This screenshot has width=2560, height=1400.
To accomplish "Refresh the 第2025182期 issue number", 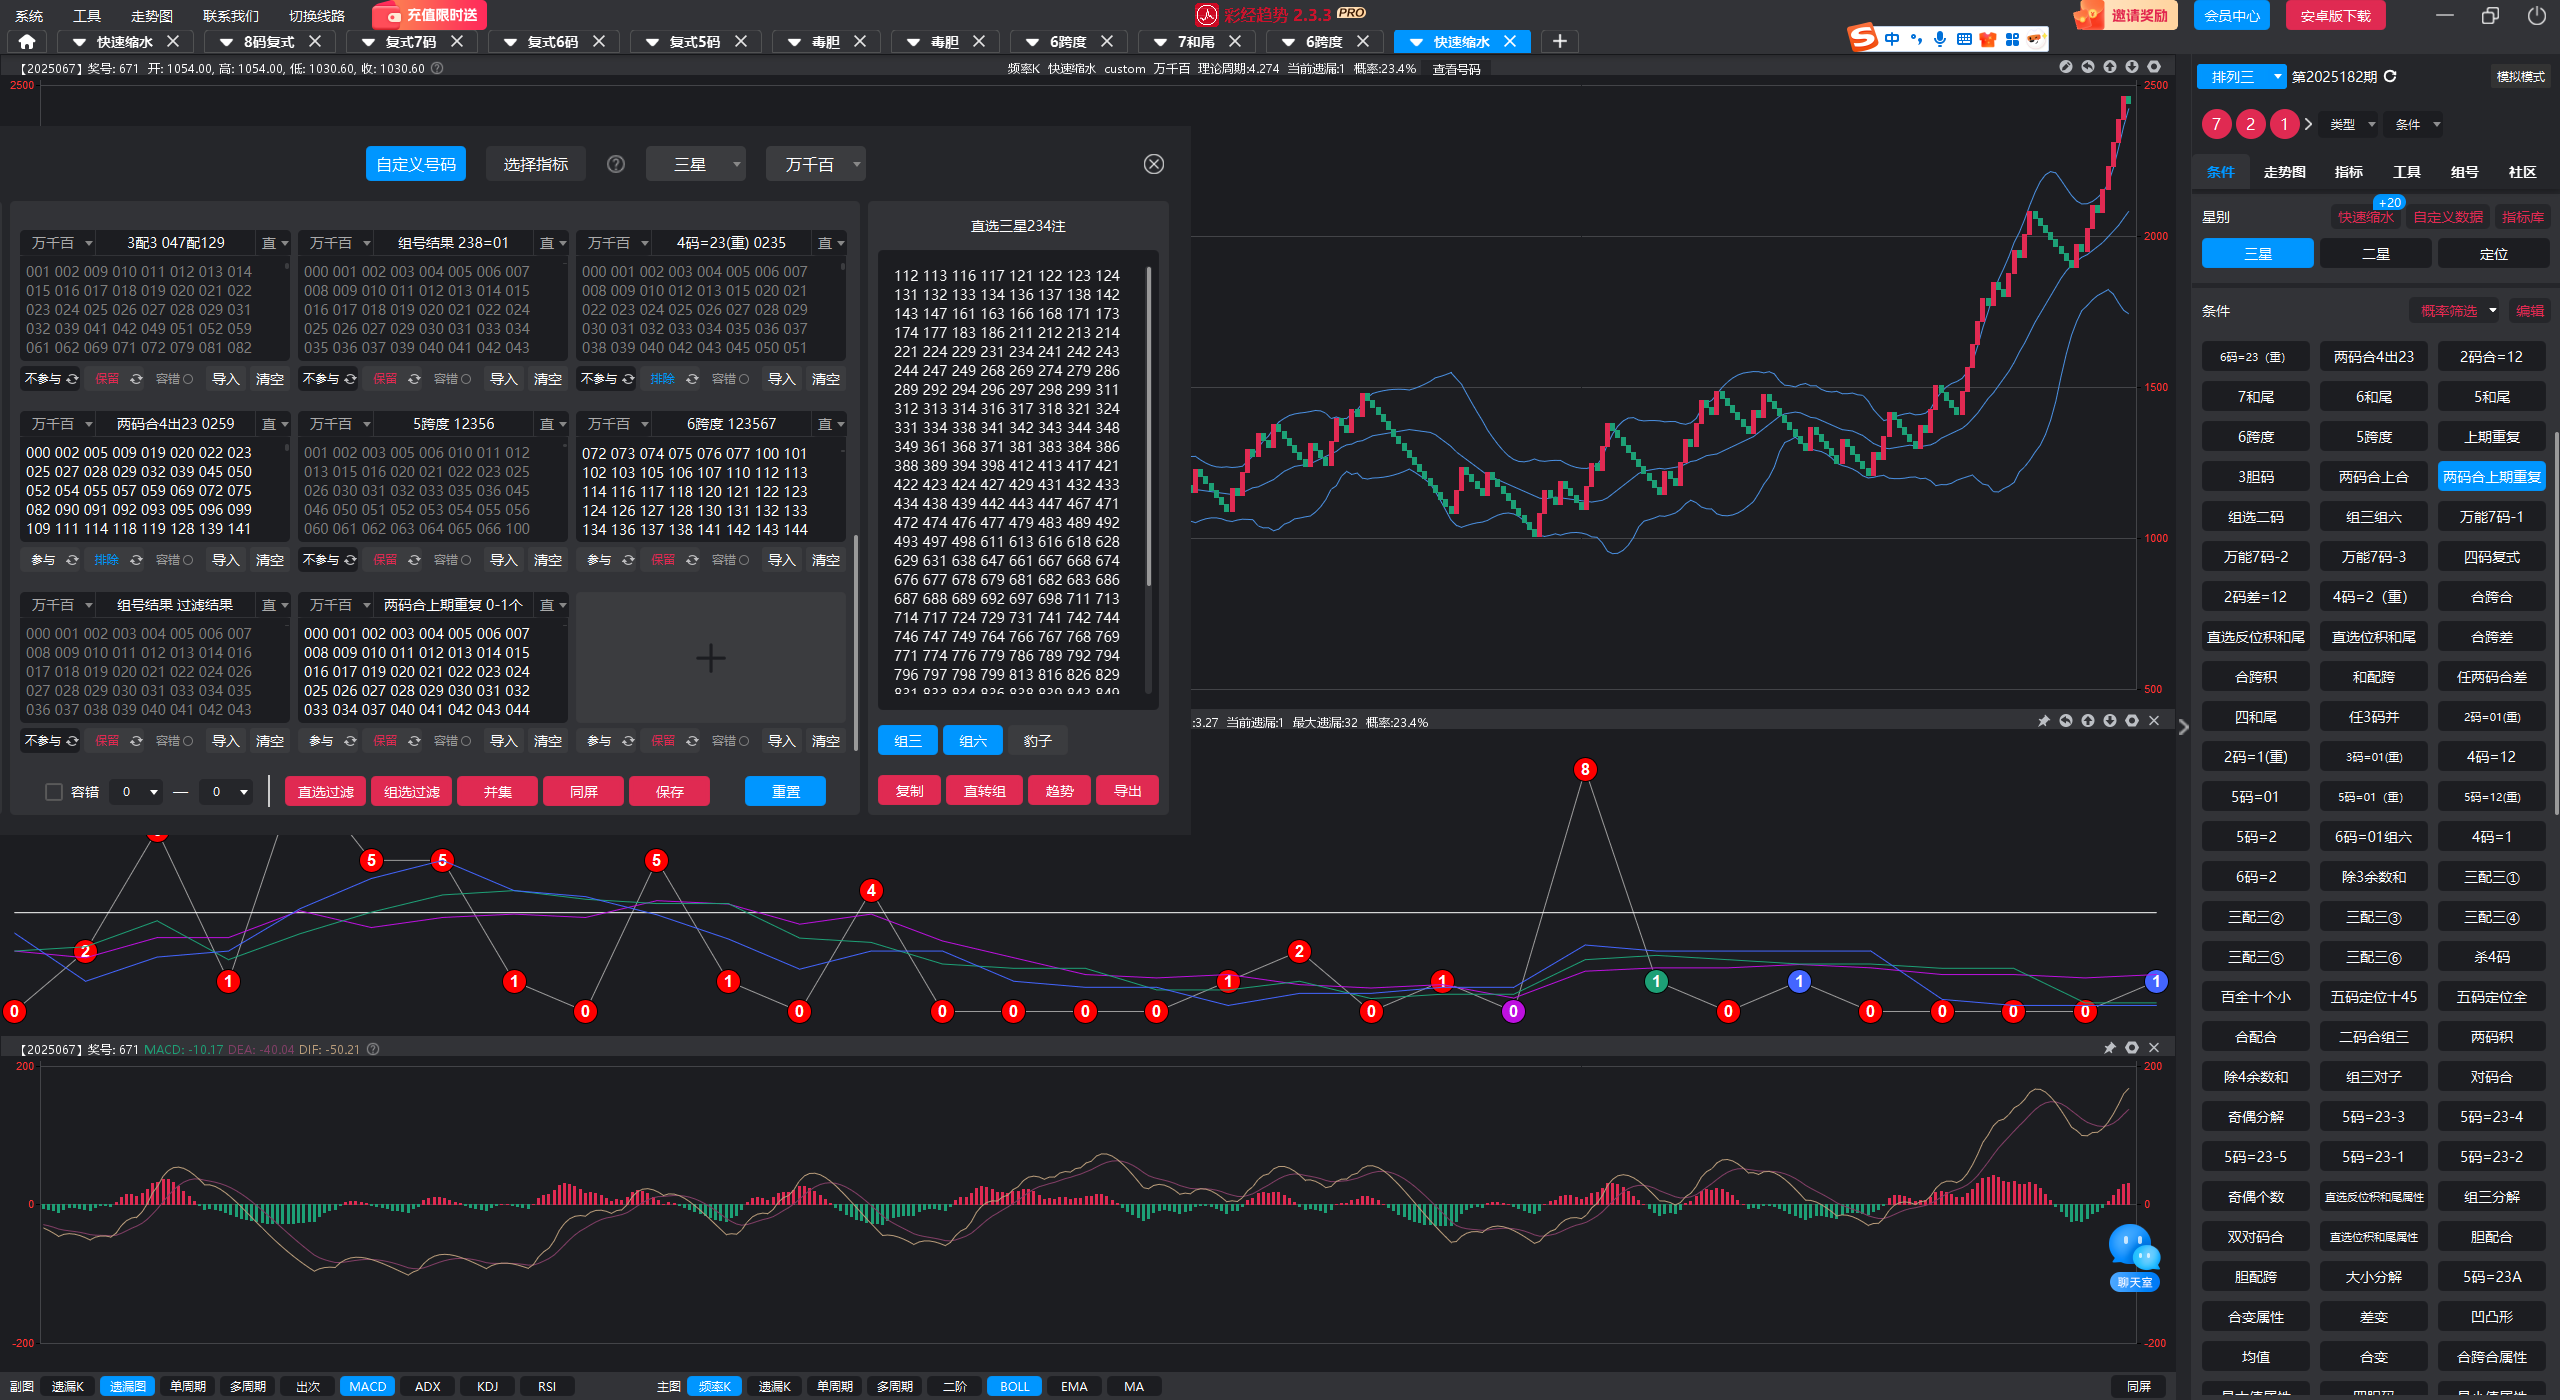I will (2390, 77).
